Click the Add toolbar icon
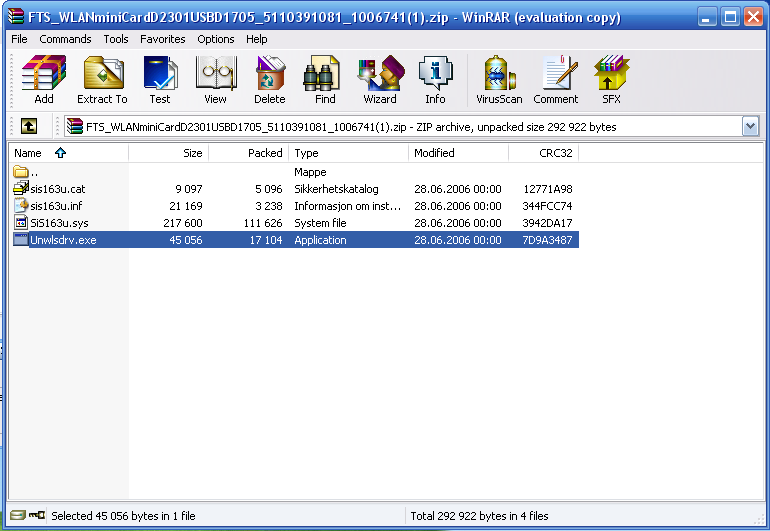Image resolution: width=770 pixels, height=531 pixels. coord(44,80)
